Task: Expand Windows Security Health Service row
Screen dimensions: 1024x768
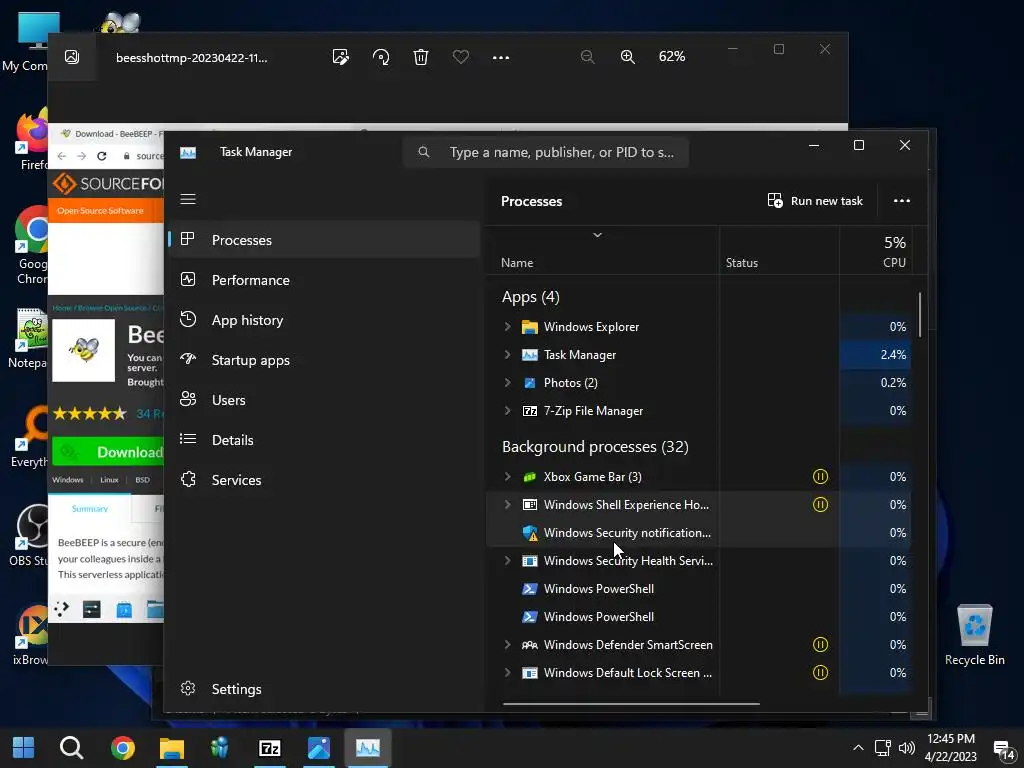Action: pyautogui.click(x=507, y=561)
